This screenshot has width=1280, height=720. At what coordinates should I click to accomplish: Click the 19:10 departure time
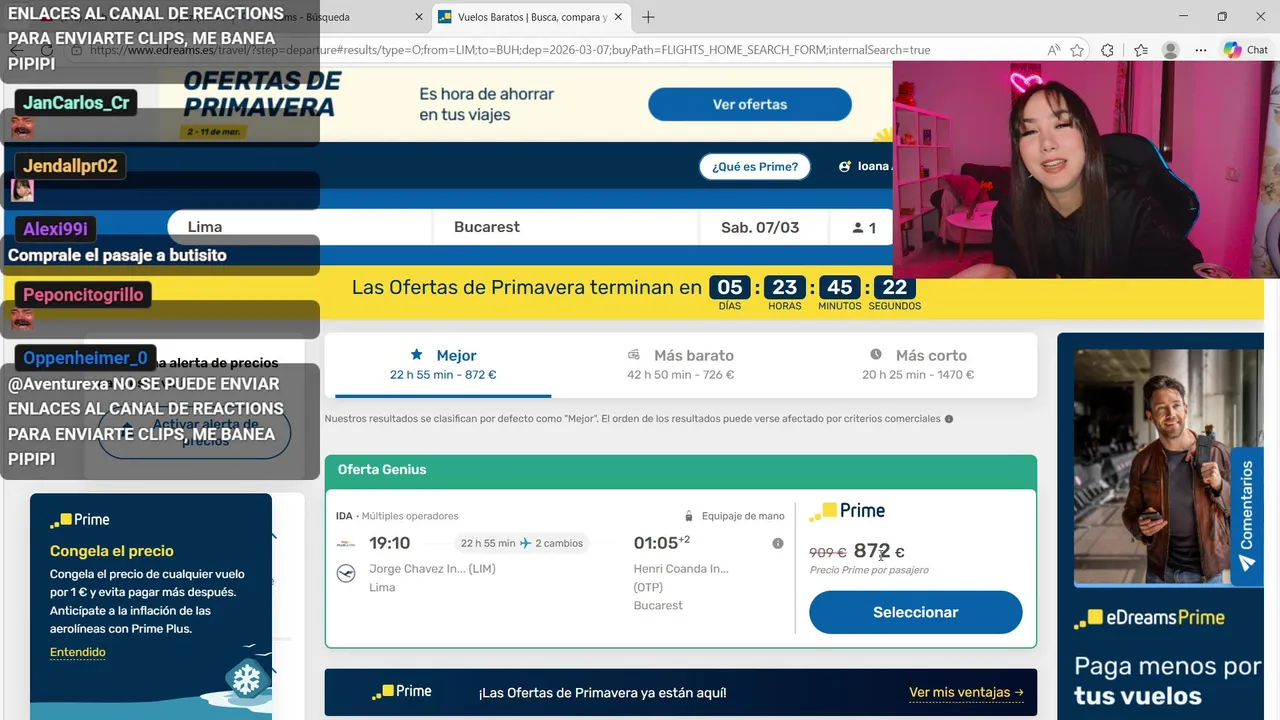(389, 543)
